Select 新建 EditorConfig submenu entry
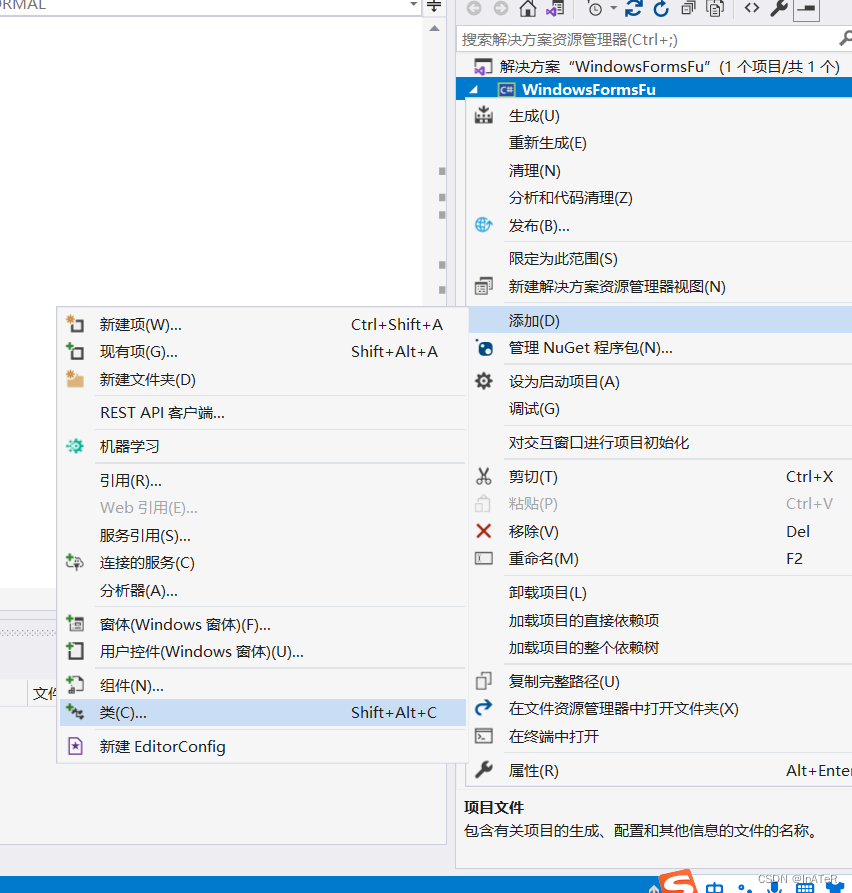This screenshot has height=893, width=852. 263,747
